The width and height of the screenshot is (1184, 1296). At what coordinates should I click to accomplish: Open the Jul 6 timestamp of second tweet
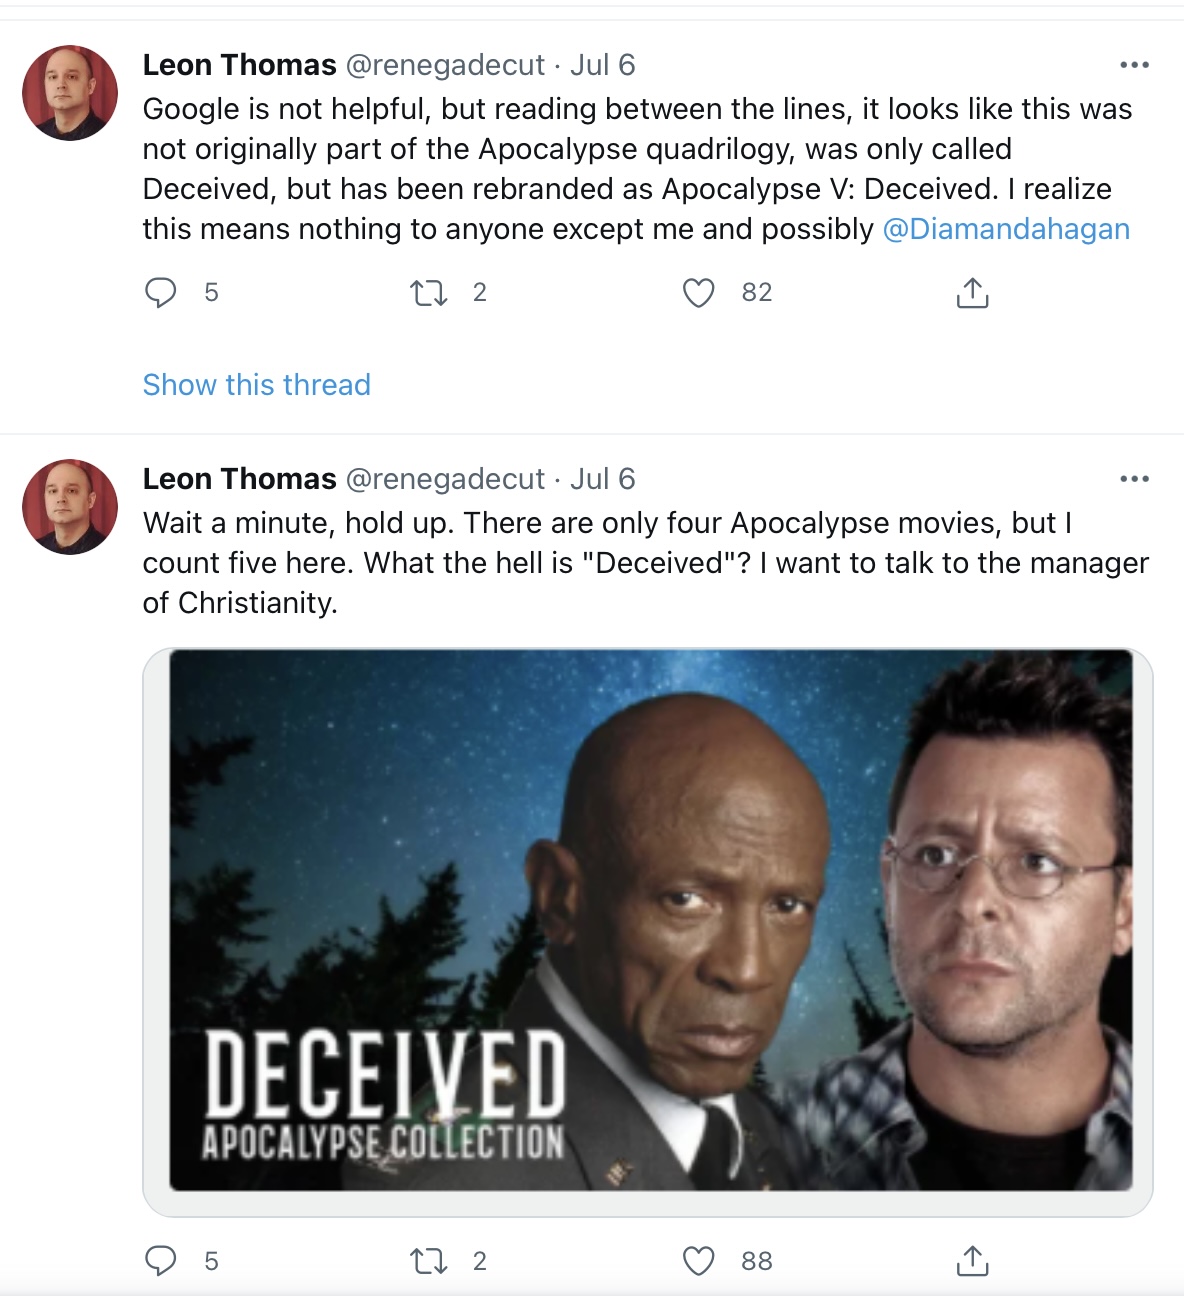pyautogui.click(x=603, y=479)
